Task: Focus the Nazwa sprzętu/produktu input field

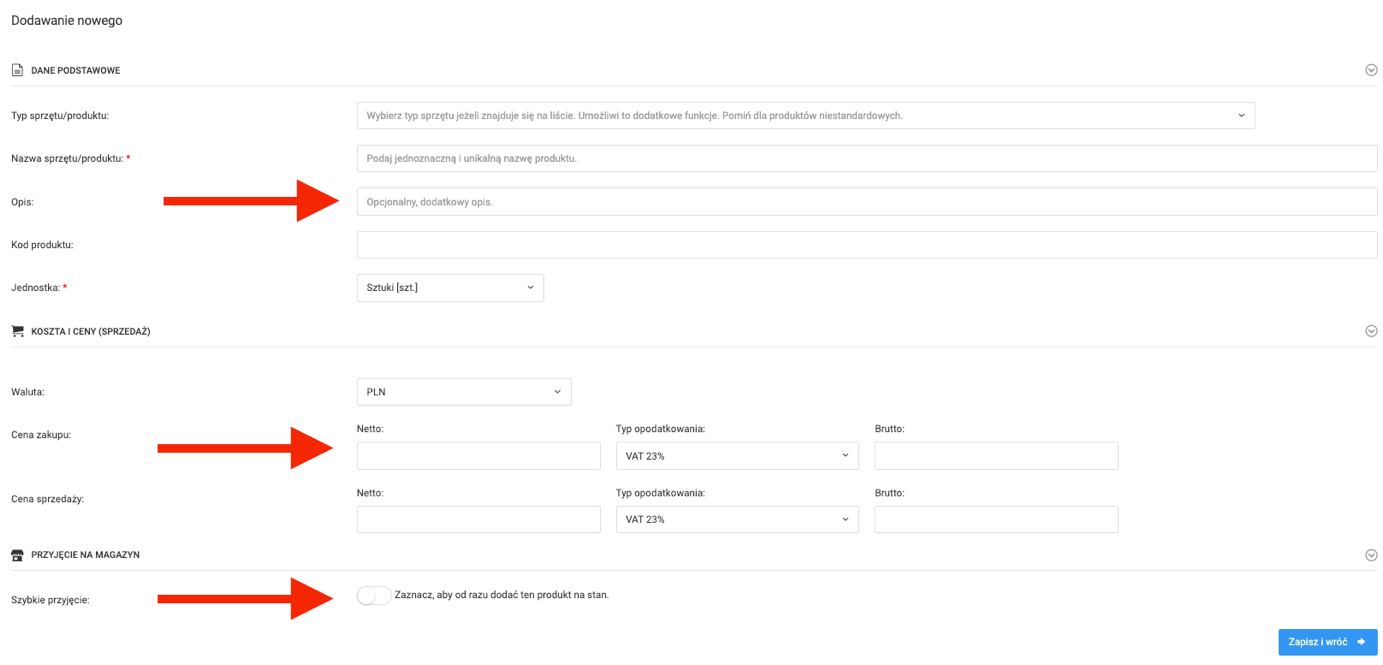Action: [866, 159]
